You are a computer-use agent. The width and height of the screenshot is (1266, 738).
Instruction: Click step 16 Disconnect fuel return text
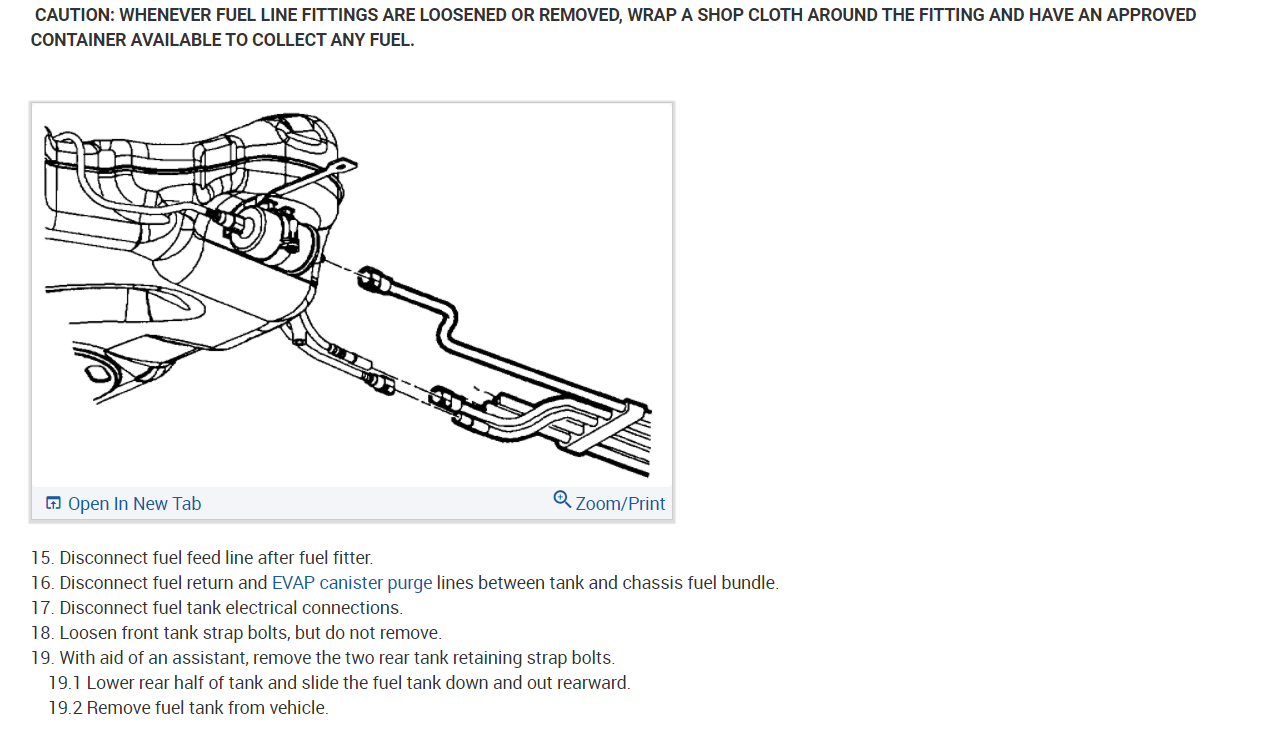pos(405,583)
